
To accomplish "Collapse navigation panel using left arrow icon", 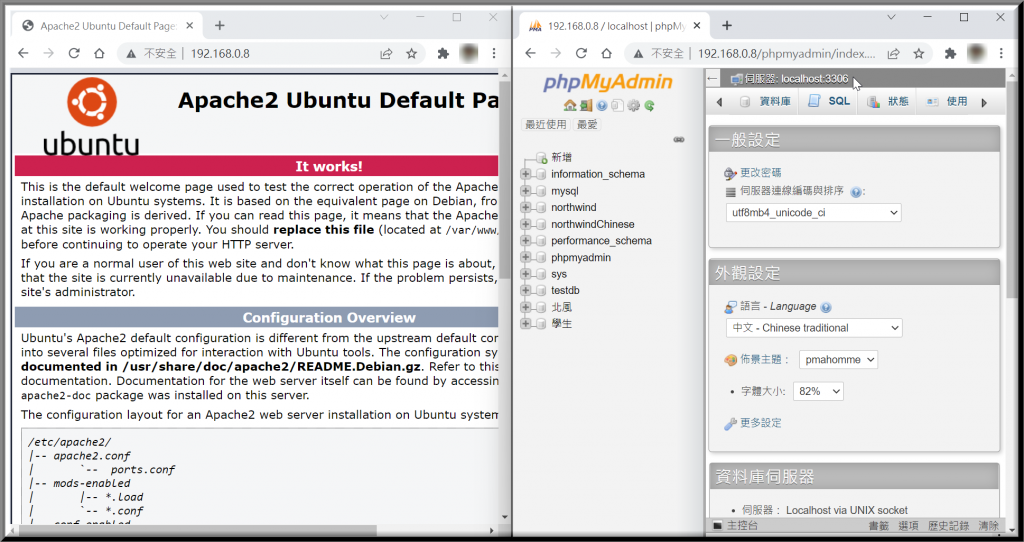I will pyautogui.click(x=712, y=79).
